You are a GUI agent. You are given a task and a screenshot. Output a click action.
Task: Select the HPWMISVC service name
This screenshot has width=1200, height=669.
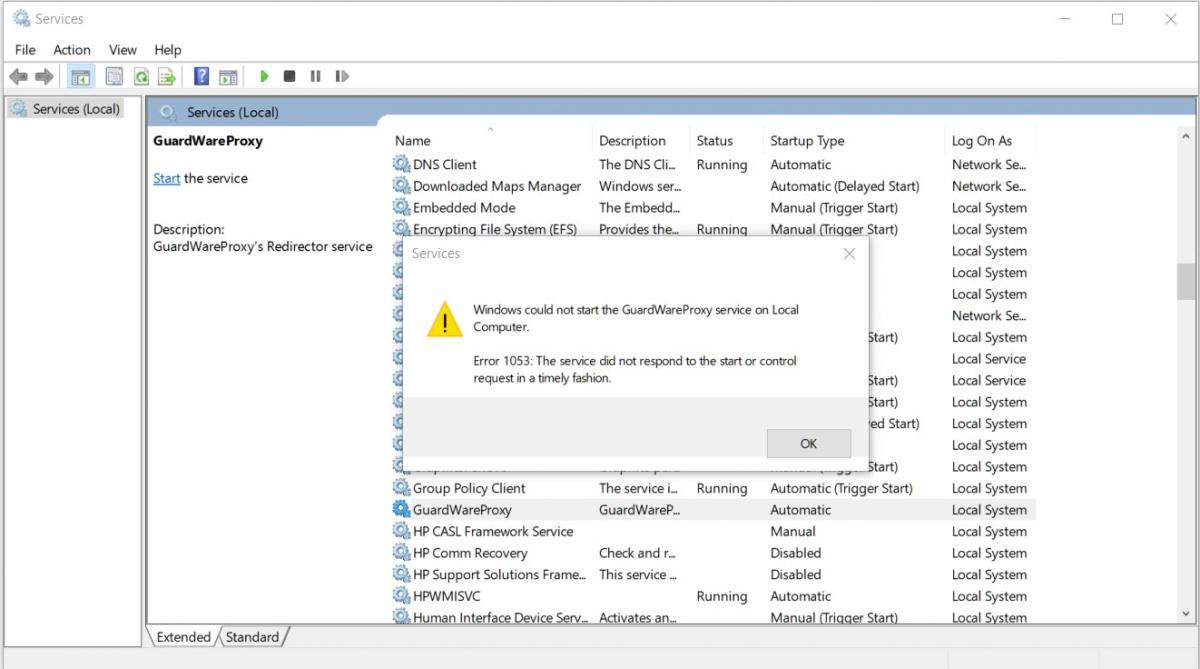[446, 596]
